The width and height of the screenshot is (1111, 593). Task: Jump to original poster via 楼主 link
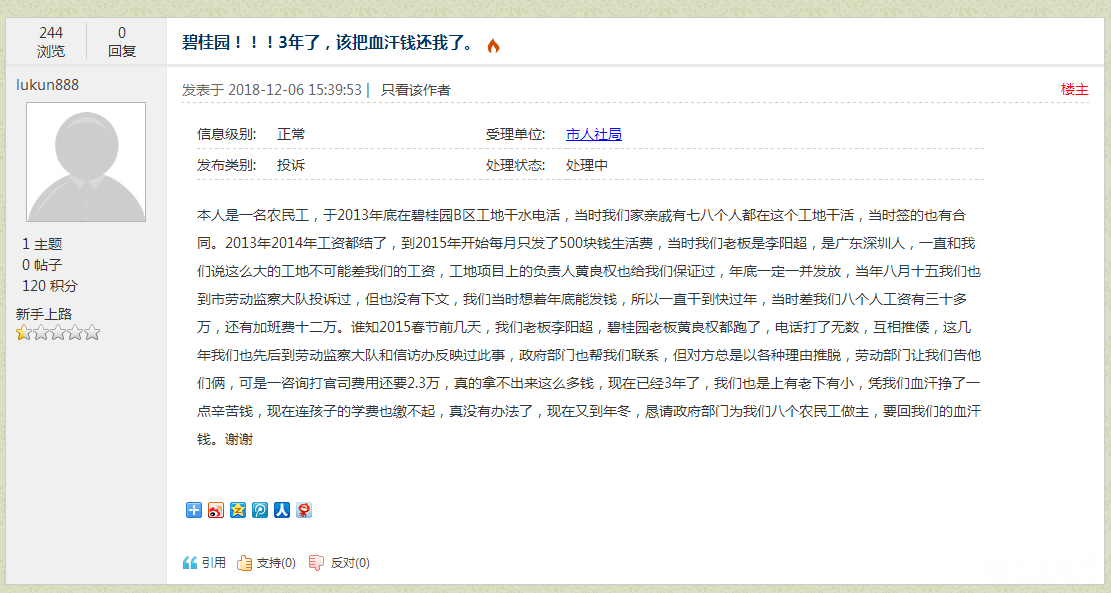pos(1075,88)
